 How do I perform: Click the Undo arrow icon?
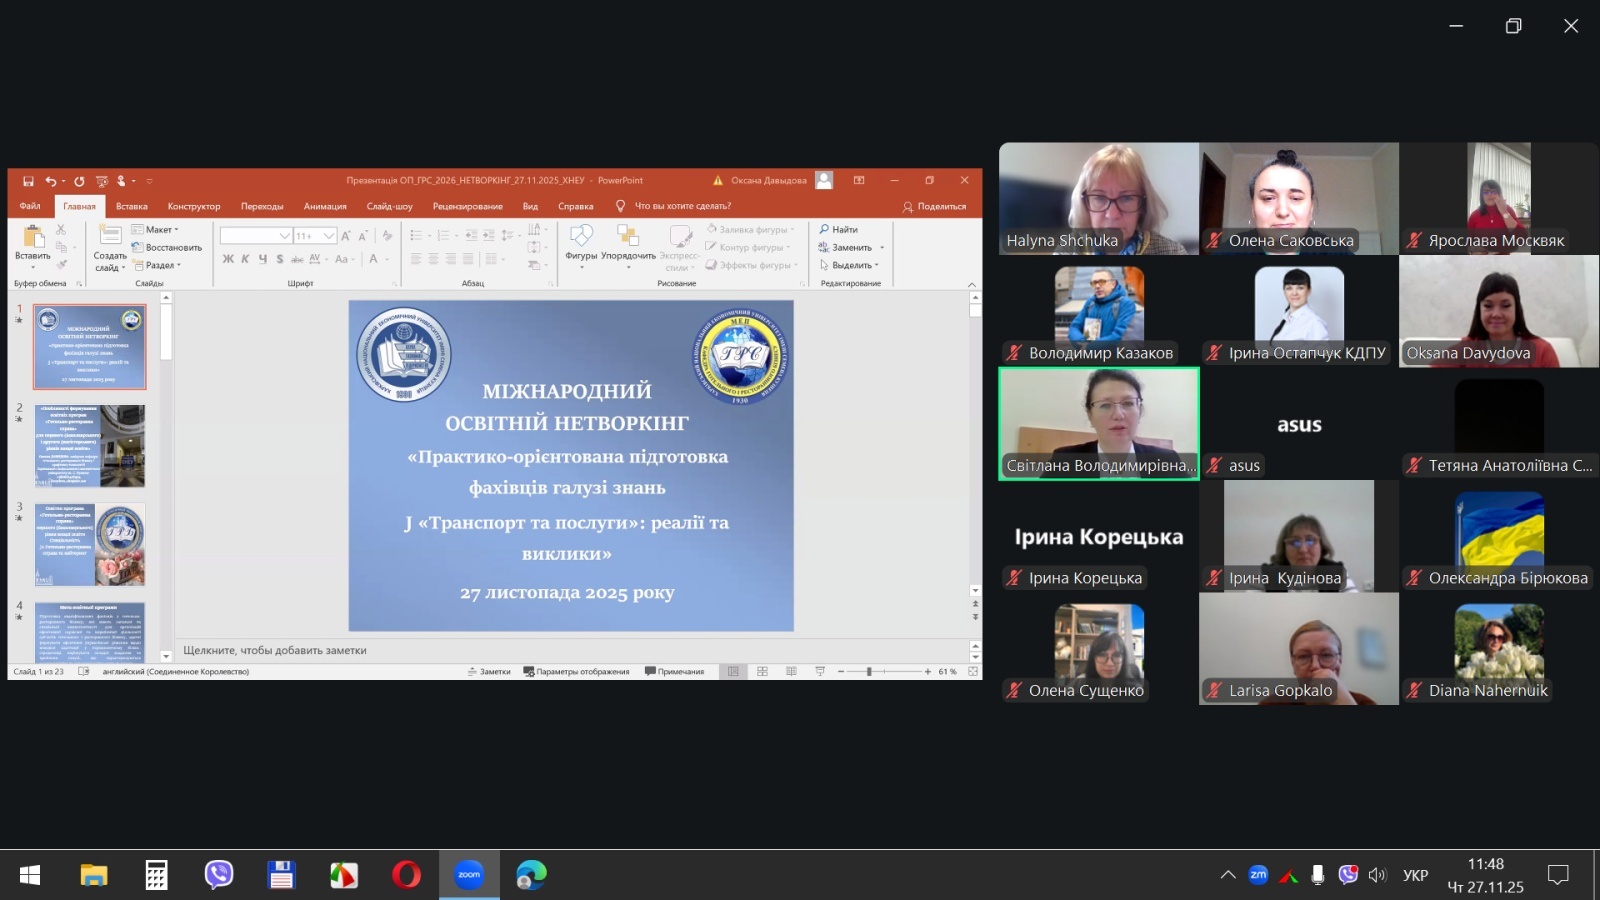point(51,181)
